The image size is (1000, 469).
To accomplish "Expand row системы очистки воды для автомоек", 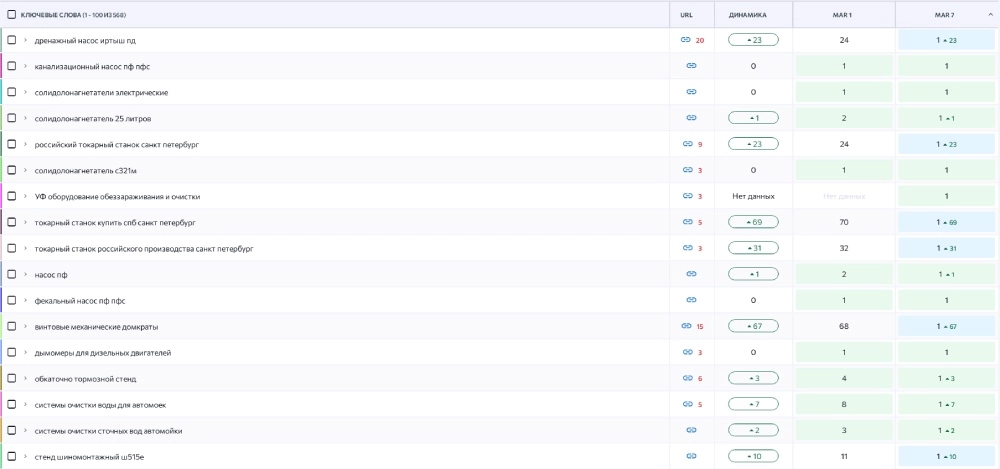I will [x=26, y=405].
